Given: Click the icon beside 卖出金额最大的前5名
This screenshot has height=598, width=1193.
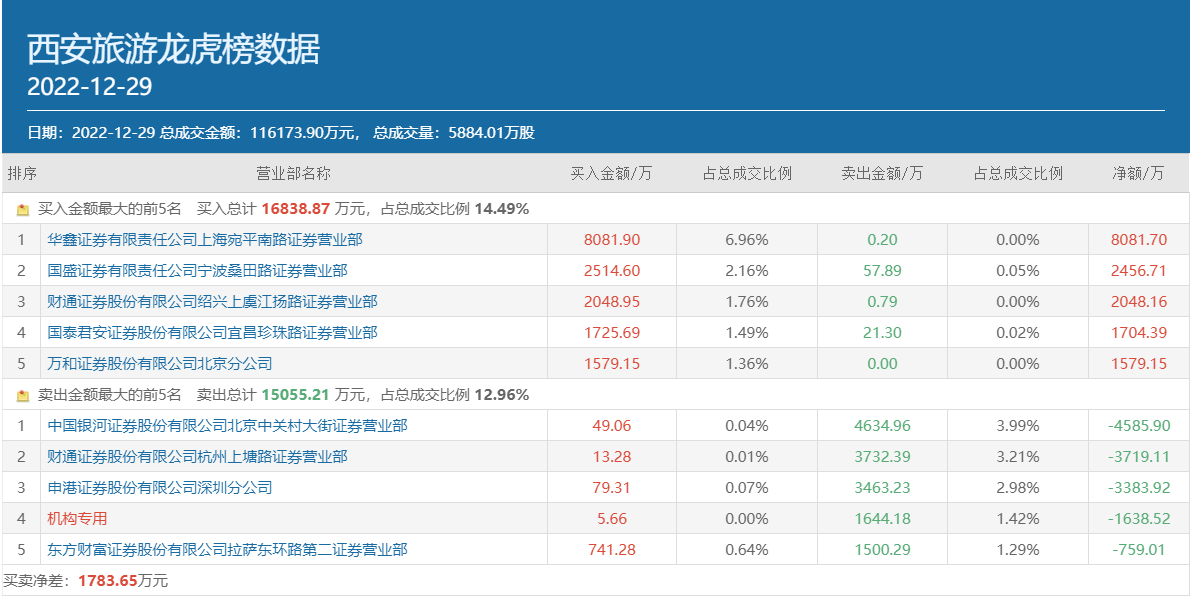Looking at the screenshot, I should (23, 395).
